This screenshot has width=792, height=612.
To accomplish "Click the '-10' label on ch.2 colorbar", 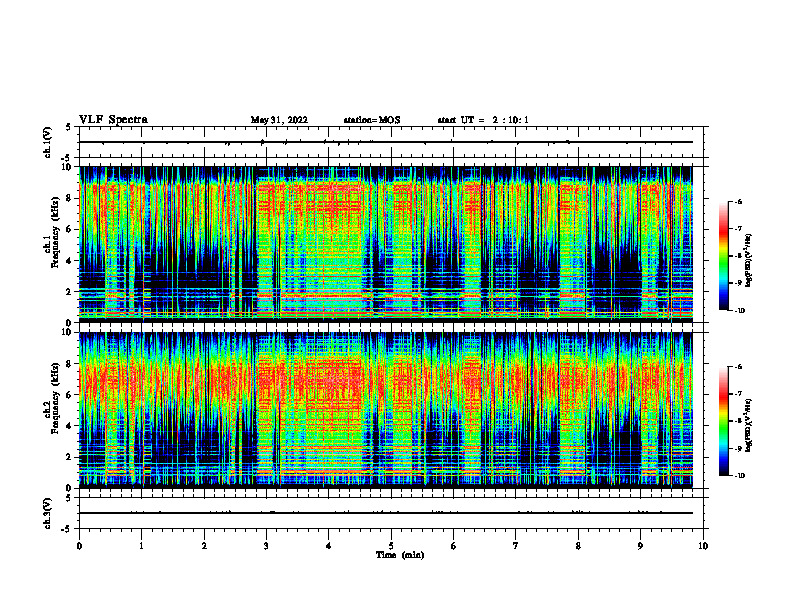I will tap(739, 476).
